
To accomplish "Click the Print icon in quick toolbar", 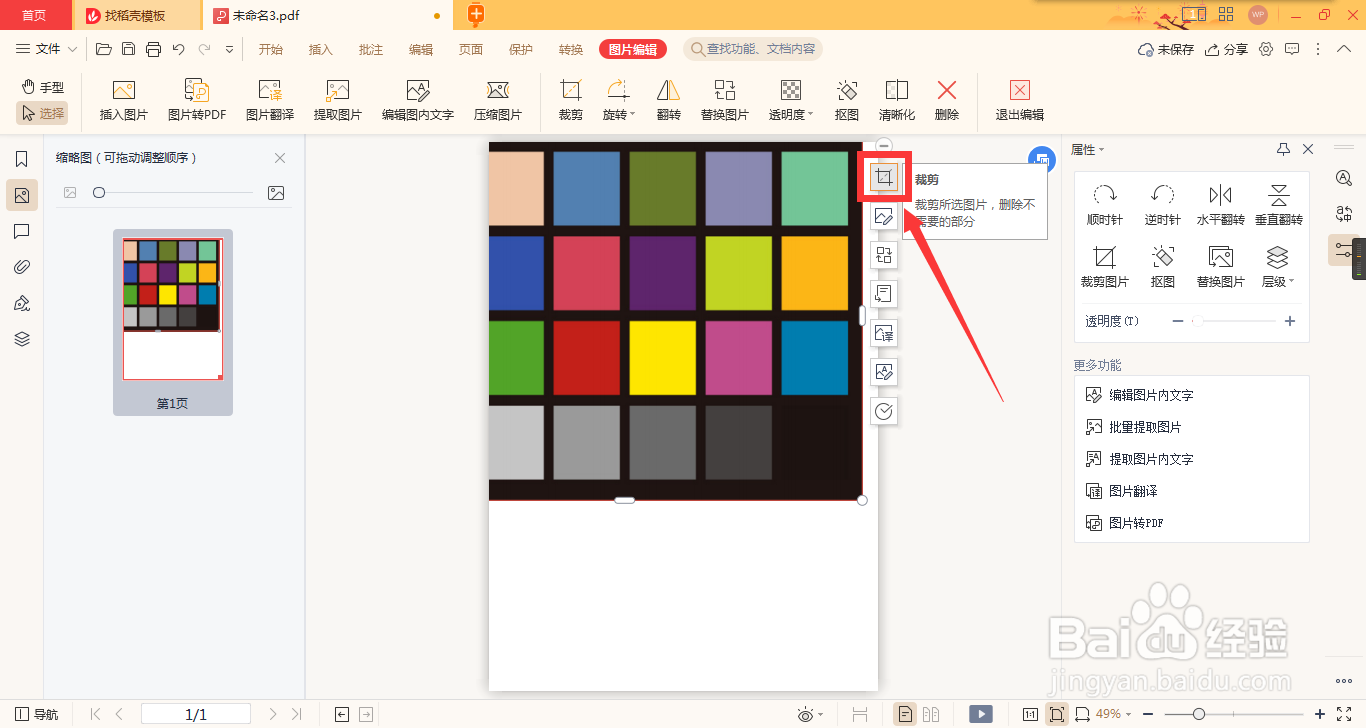I will 153,49.
